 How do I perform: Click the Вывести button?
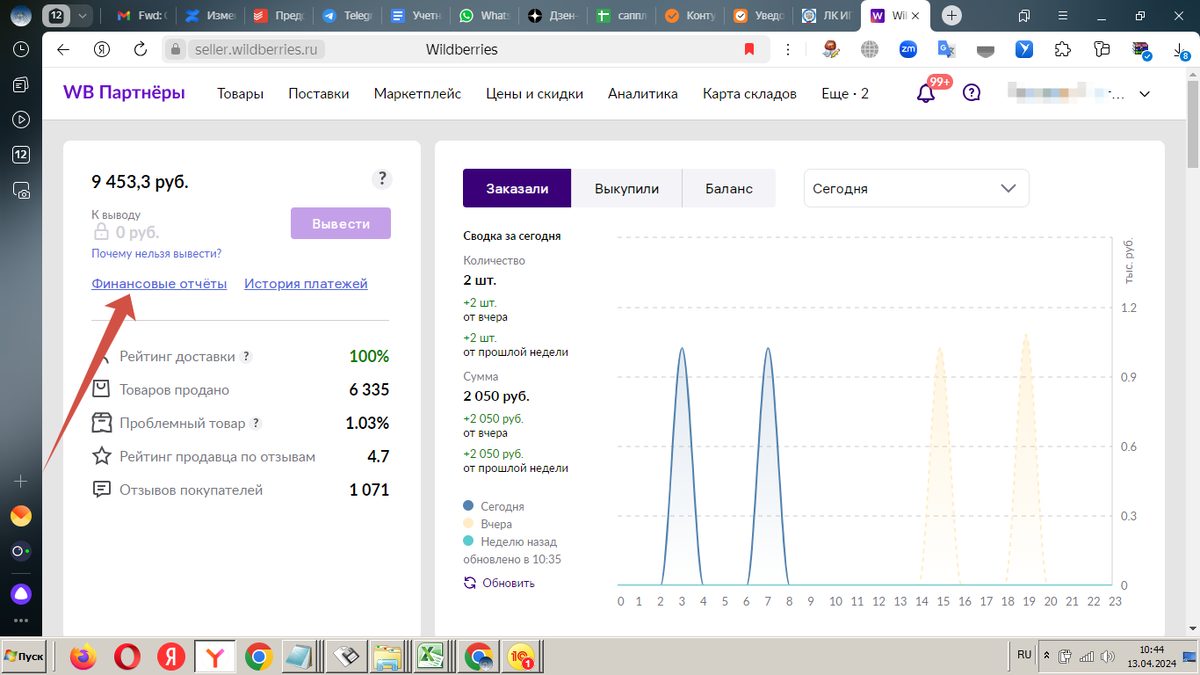341,224
